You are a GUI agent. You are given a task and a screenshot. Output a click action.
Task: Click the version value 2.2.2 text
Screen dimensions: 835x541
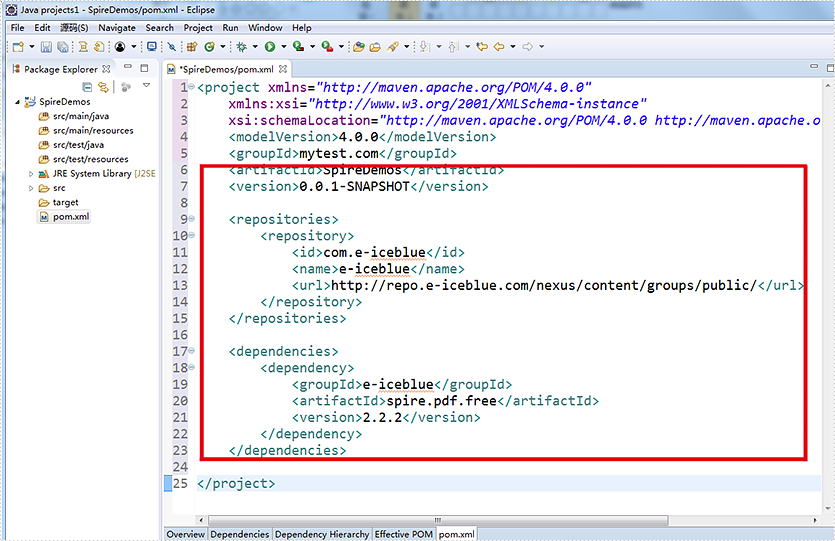tap(382, 417)
